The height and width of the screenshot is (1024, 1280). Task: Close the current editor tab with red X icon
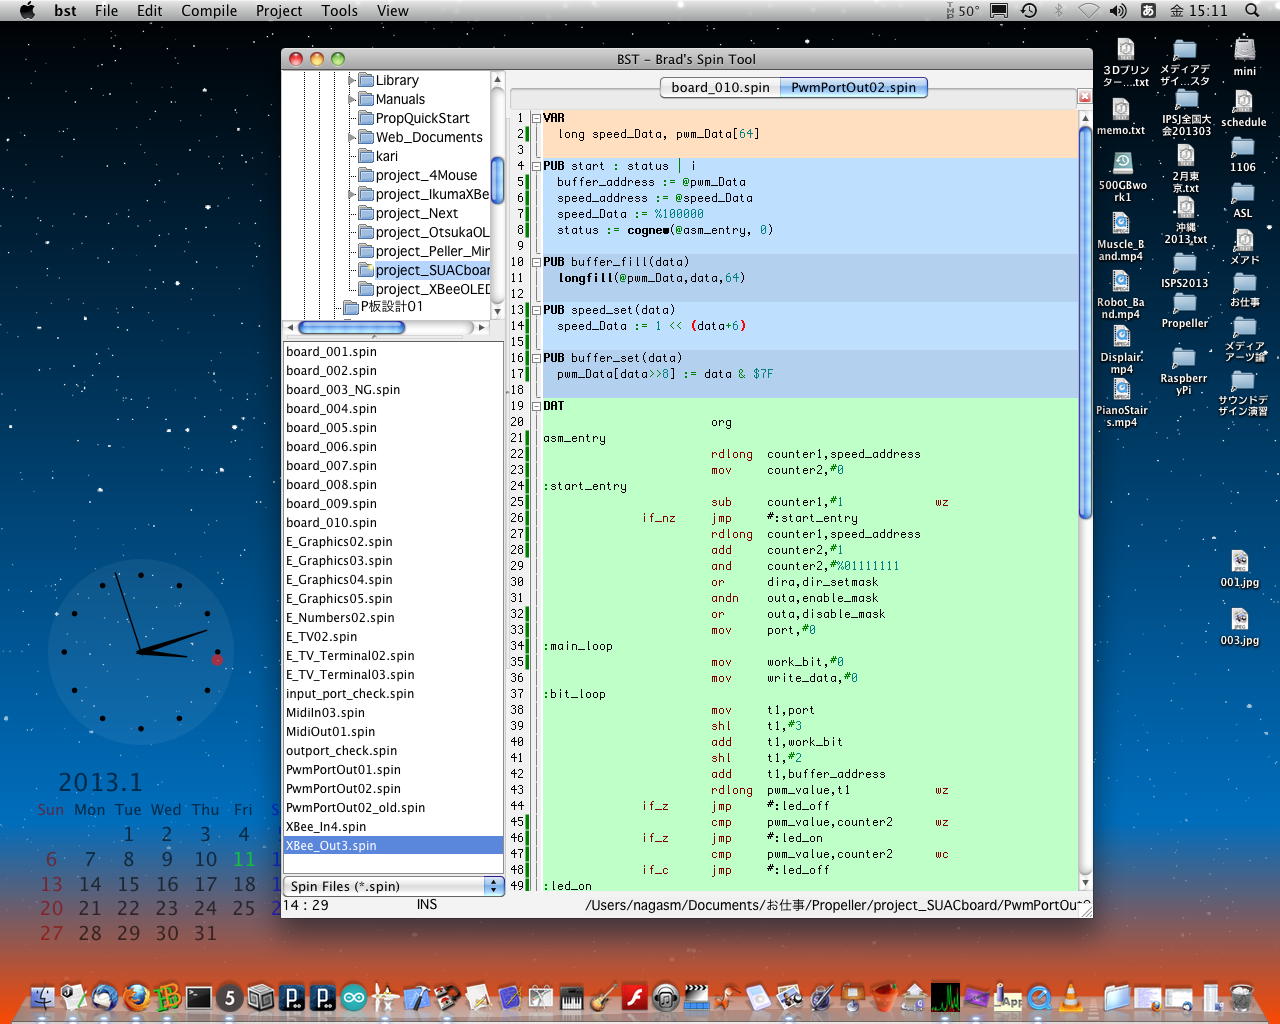pos(1084,97)
